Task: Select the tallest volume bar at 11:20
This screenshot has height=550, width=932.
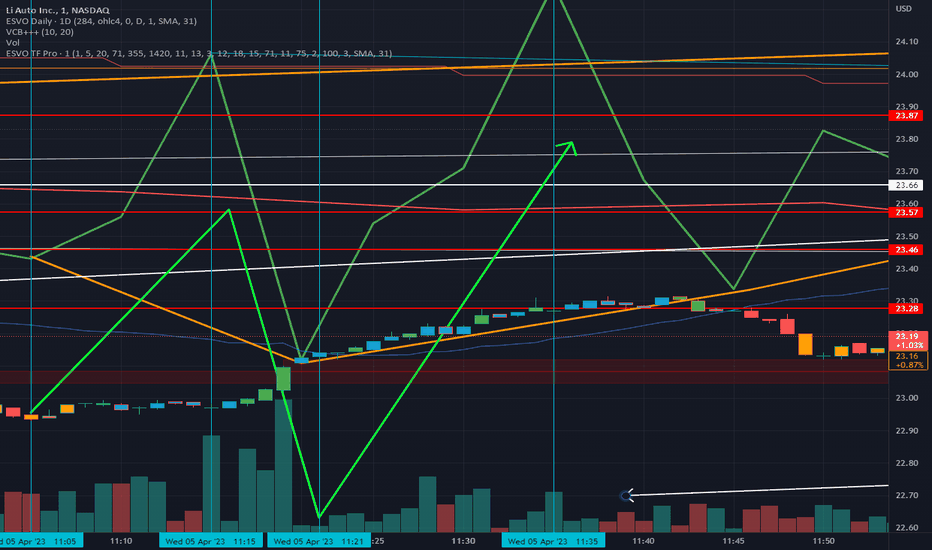Action: pos(283,466)
